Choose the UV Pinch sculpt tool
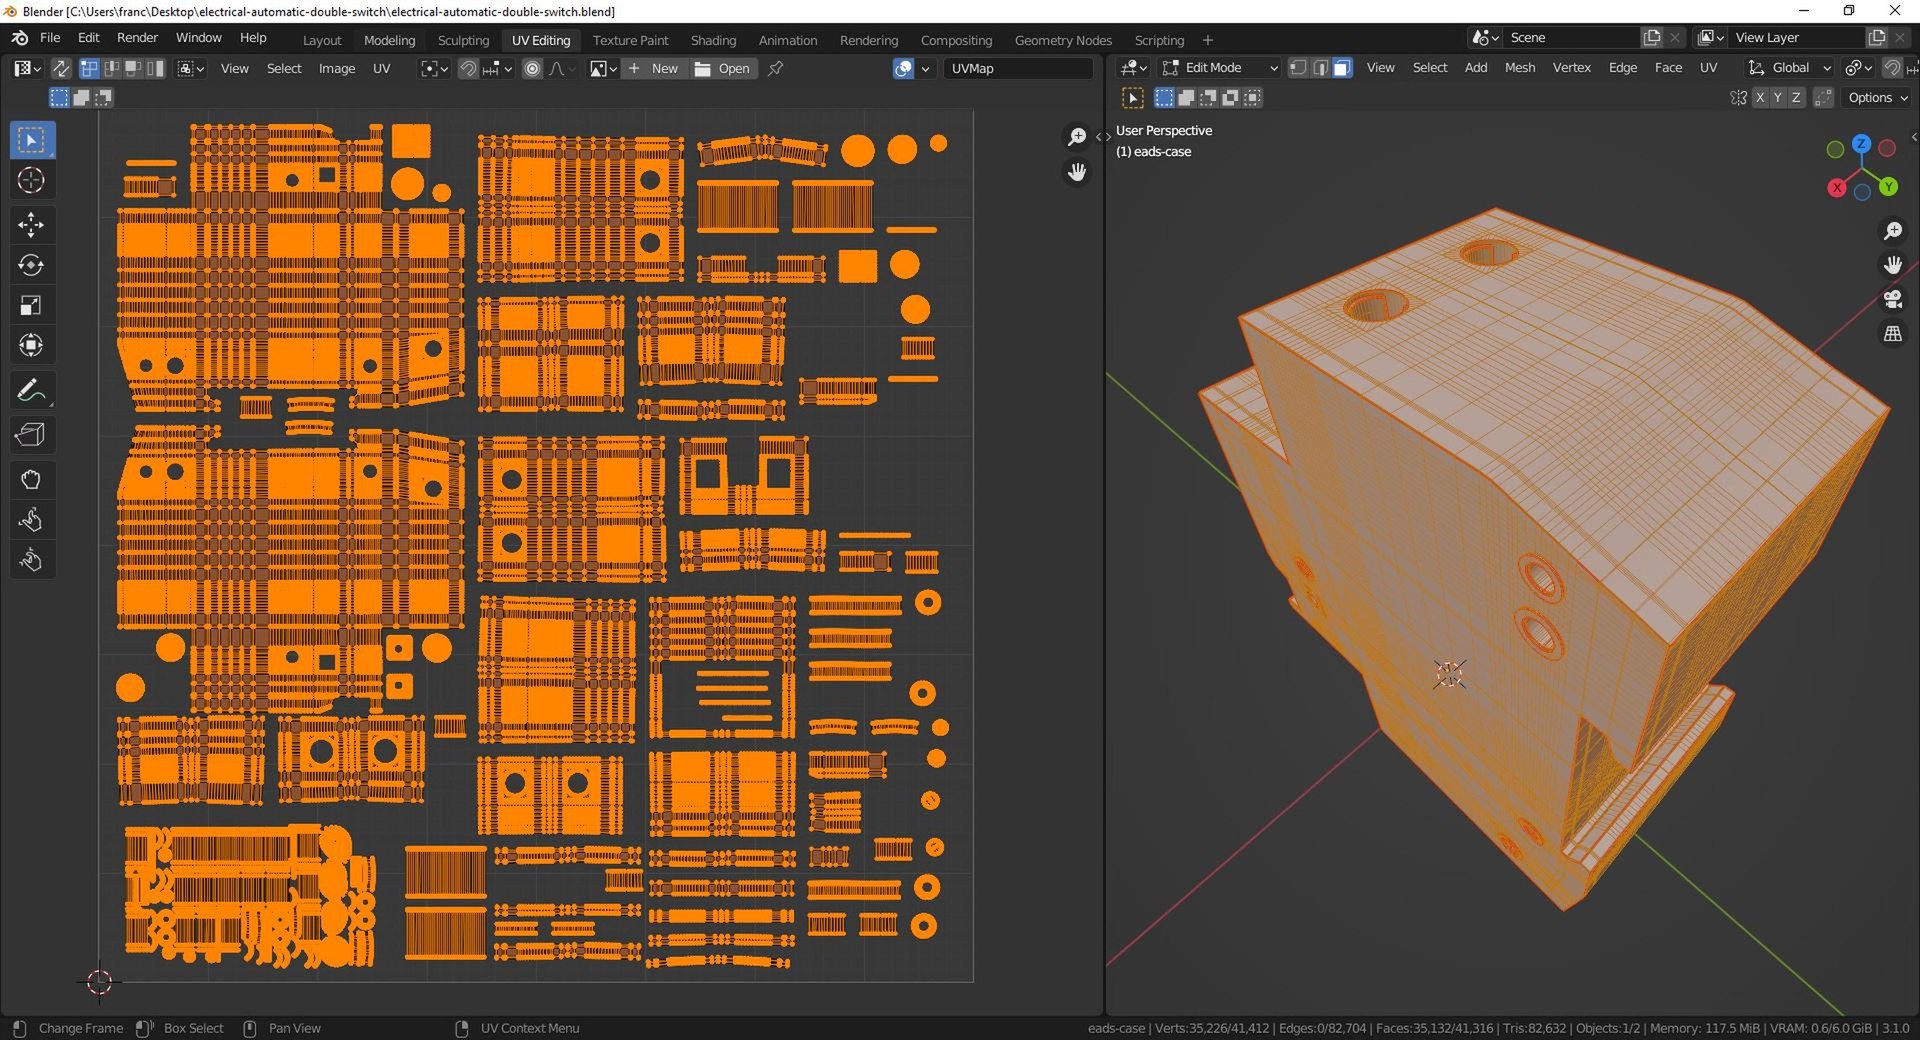The height and width of the screenshot is (1040, 1920). click(31, 560)
